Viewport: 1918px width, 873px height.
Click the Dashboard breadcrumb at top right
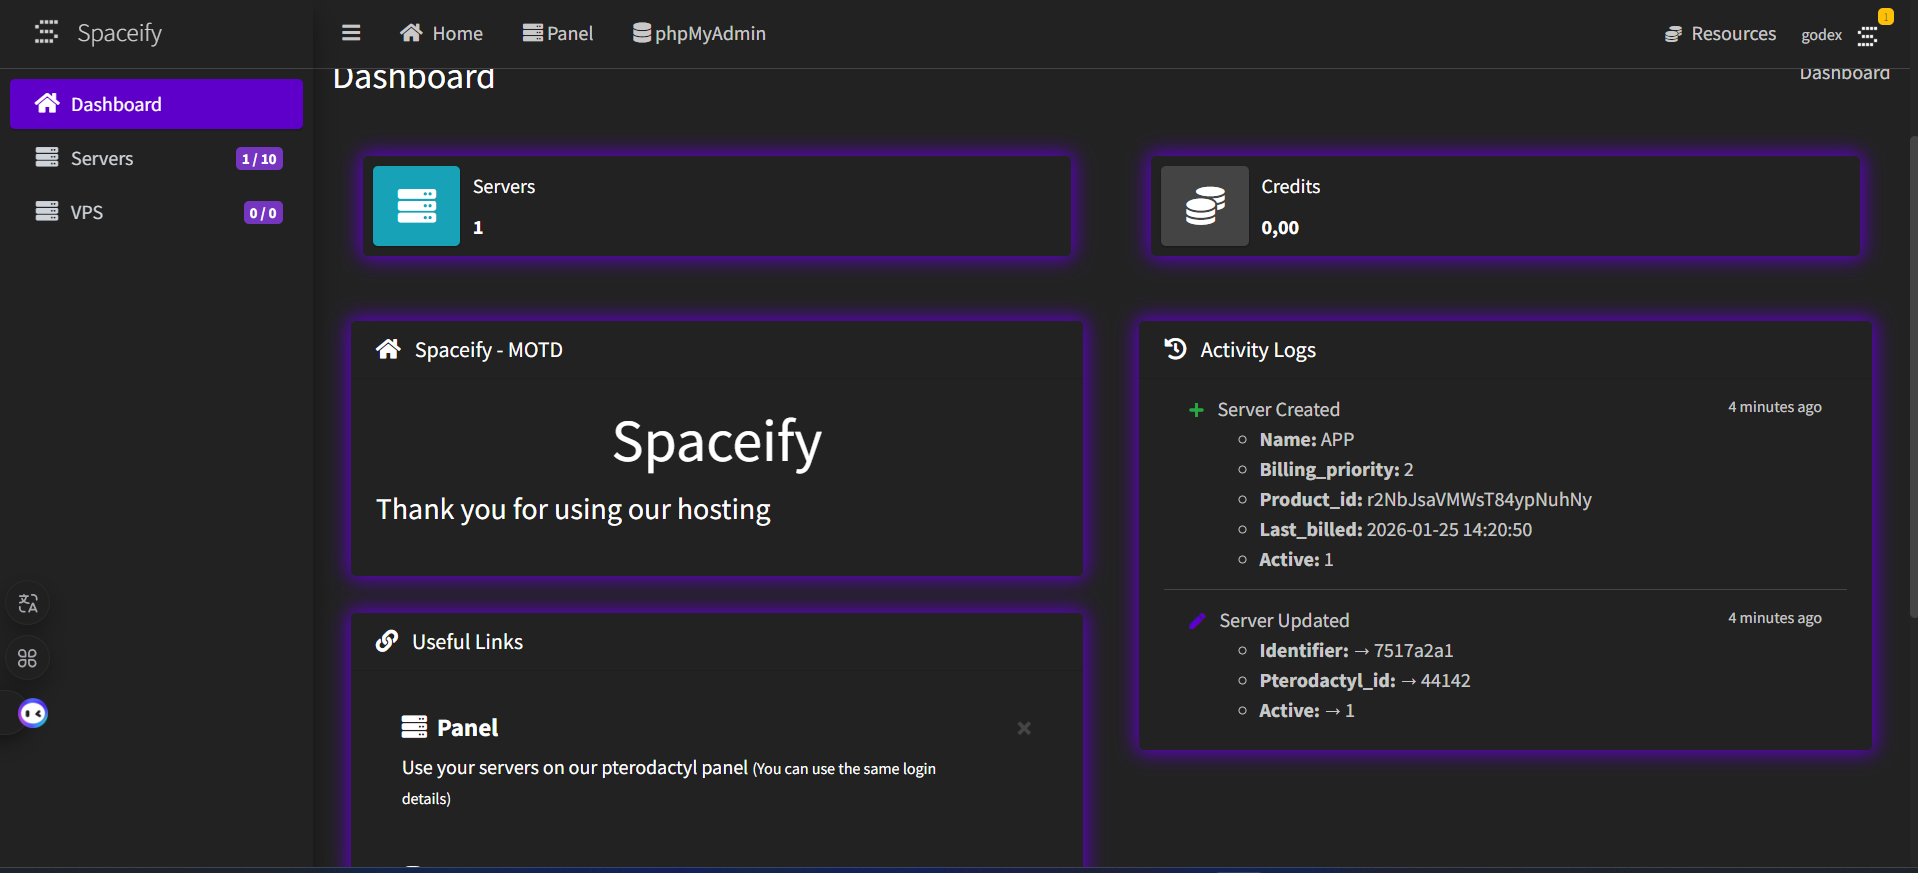click(x=1844, y=73)
